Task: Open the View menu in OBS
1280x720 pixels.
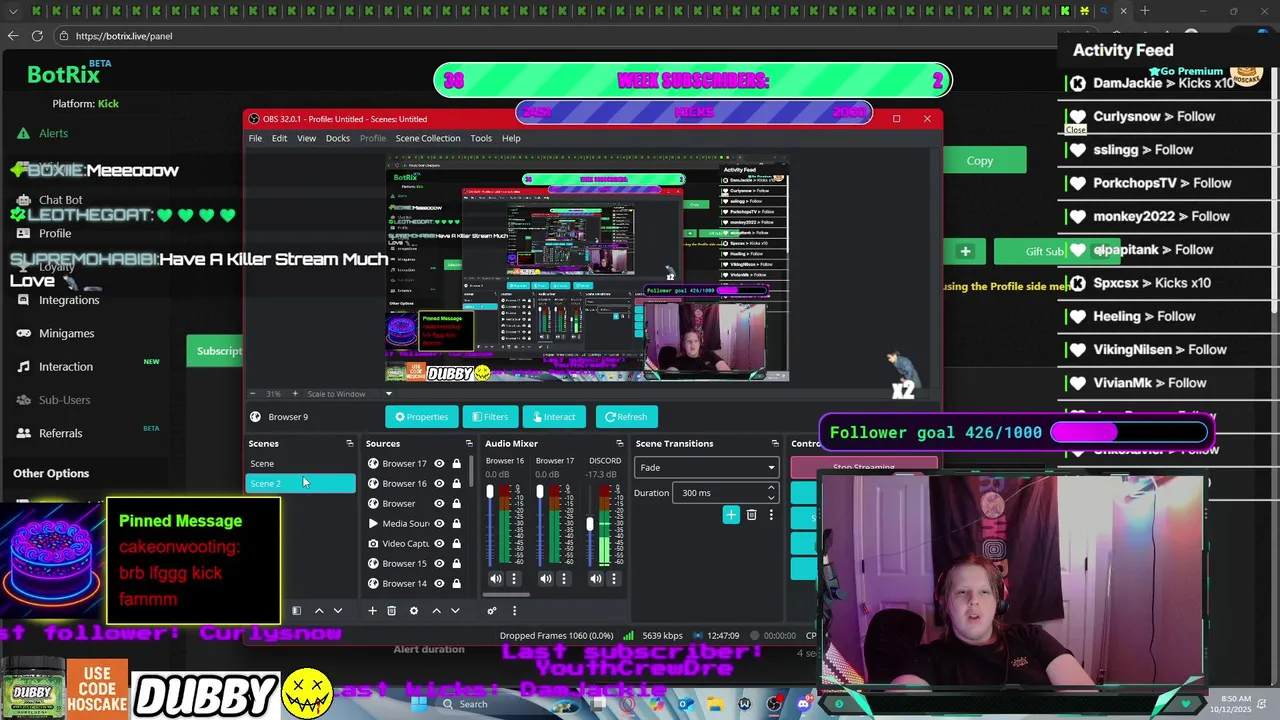Action: (x=306, y=138)
